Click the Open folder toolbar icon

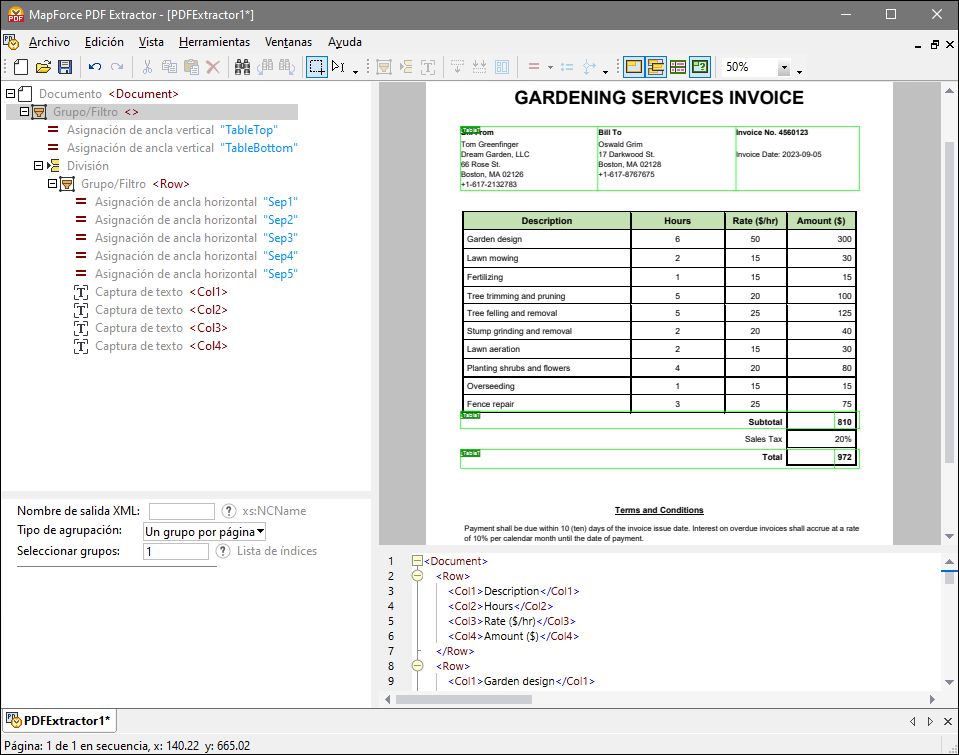point(43,67)
